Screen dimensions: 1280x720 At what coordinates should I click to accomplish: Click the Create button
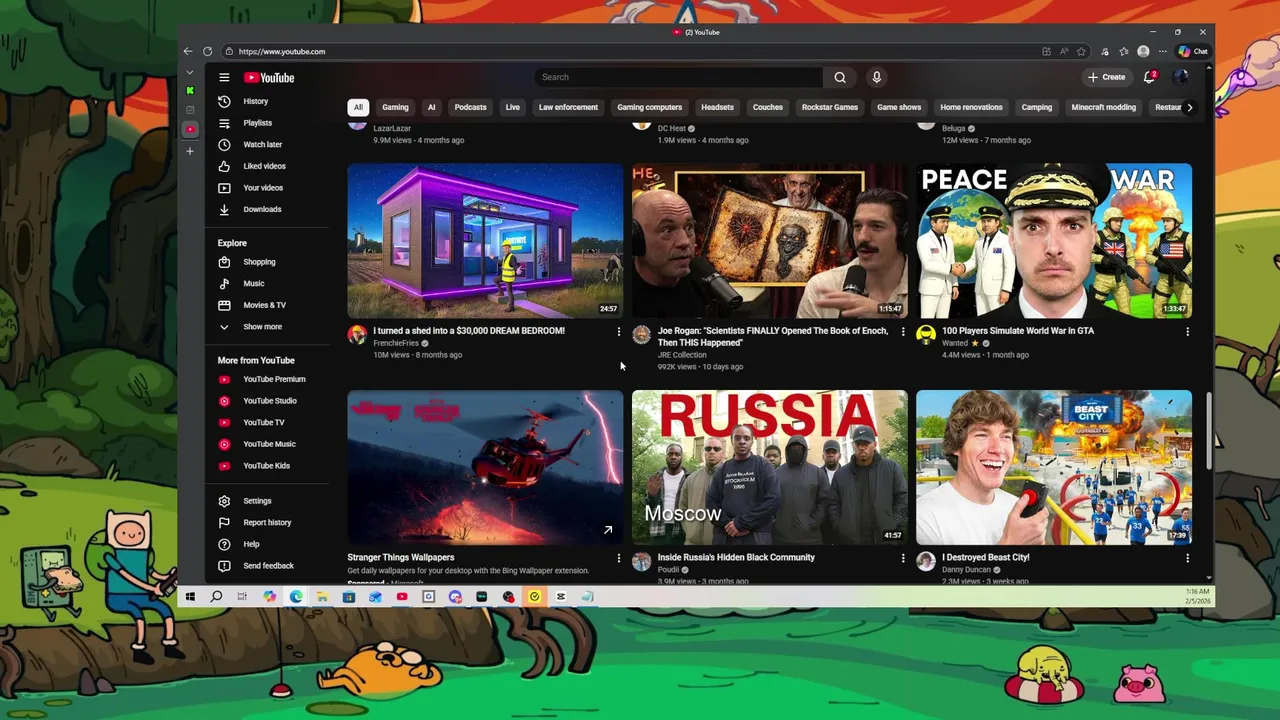(x=1107, y=77)
